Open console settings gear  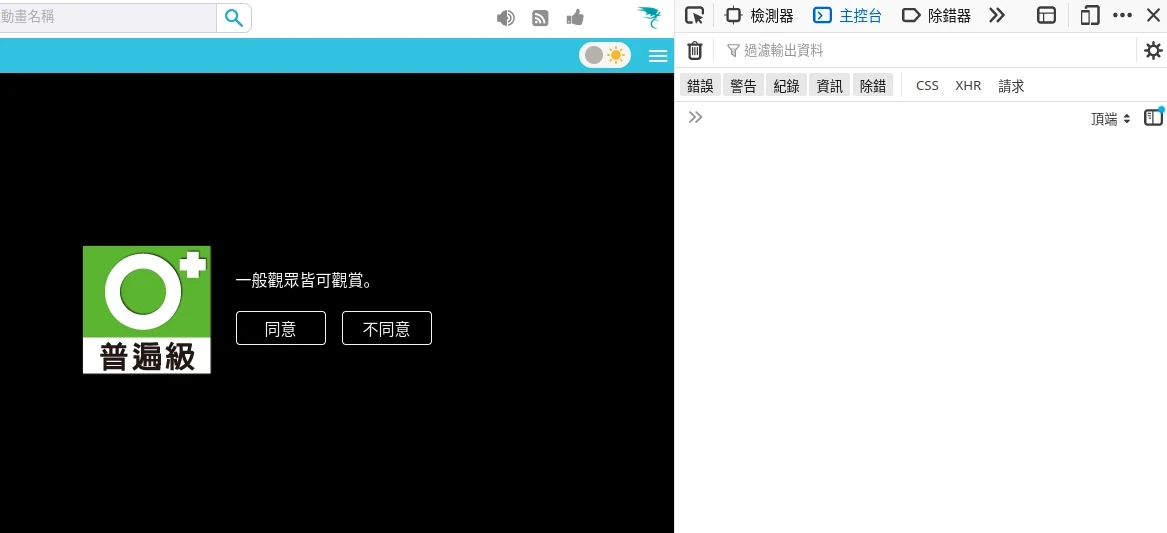[1153, 51]
